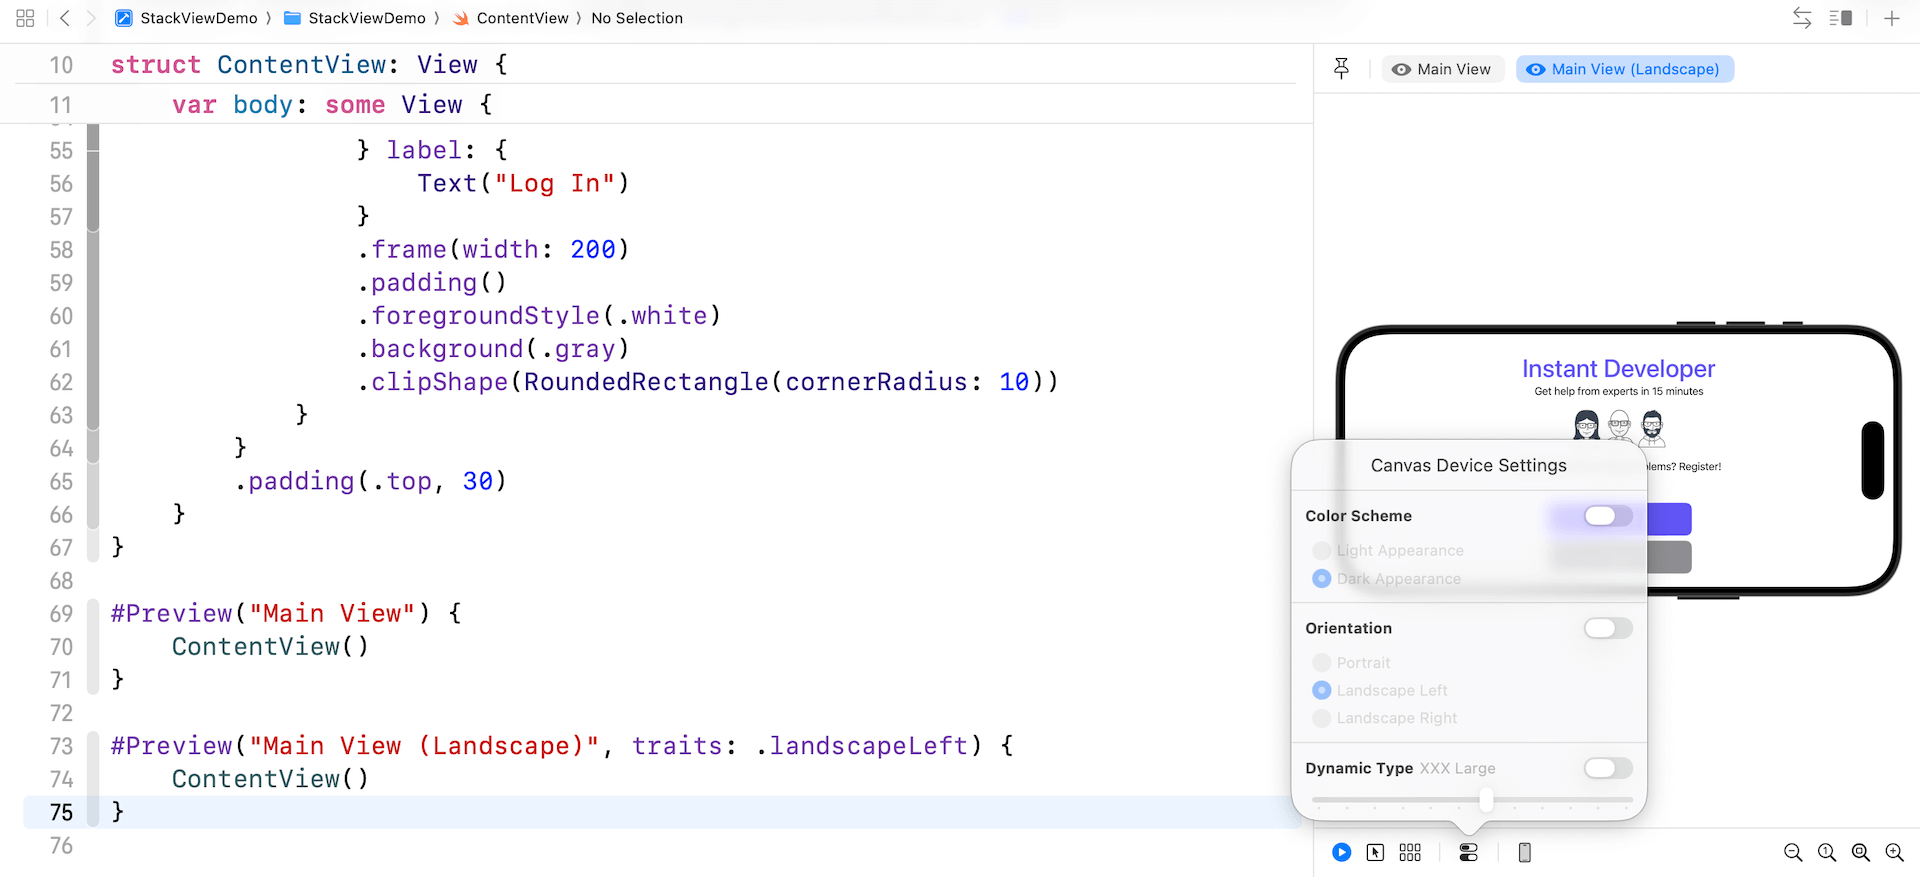Image resolution: width=1920 pixels, height=877 pixels.
Task: Switch canvas to Selectable mode
Action: pos(1376,852)
